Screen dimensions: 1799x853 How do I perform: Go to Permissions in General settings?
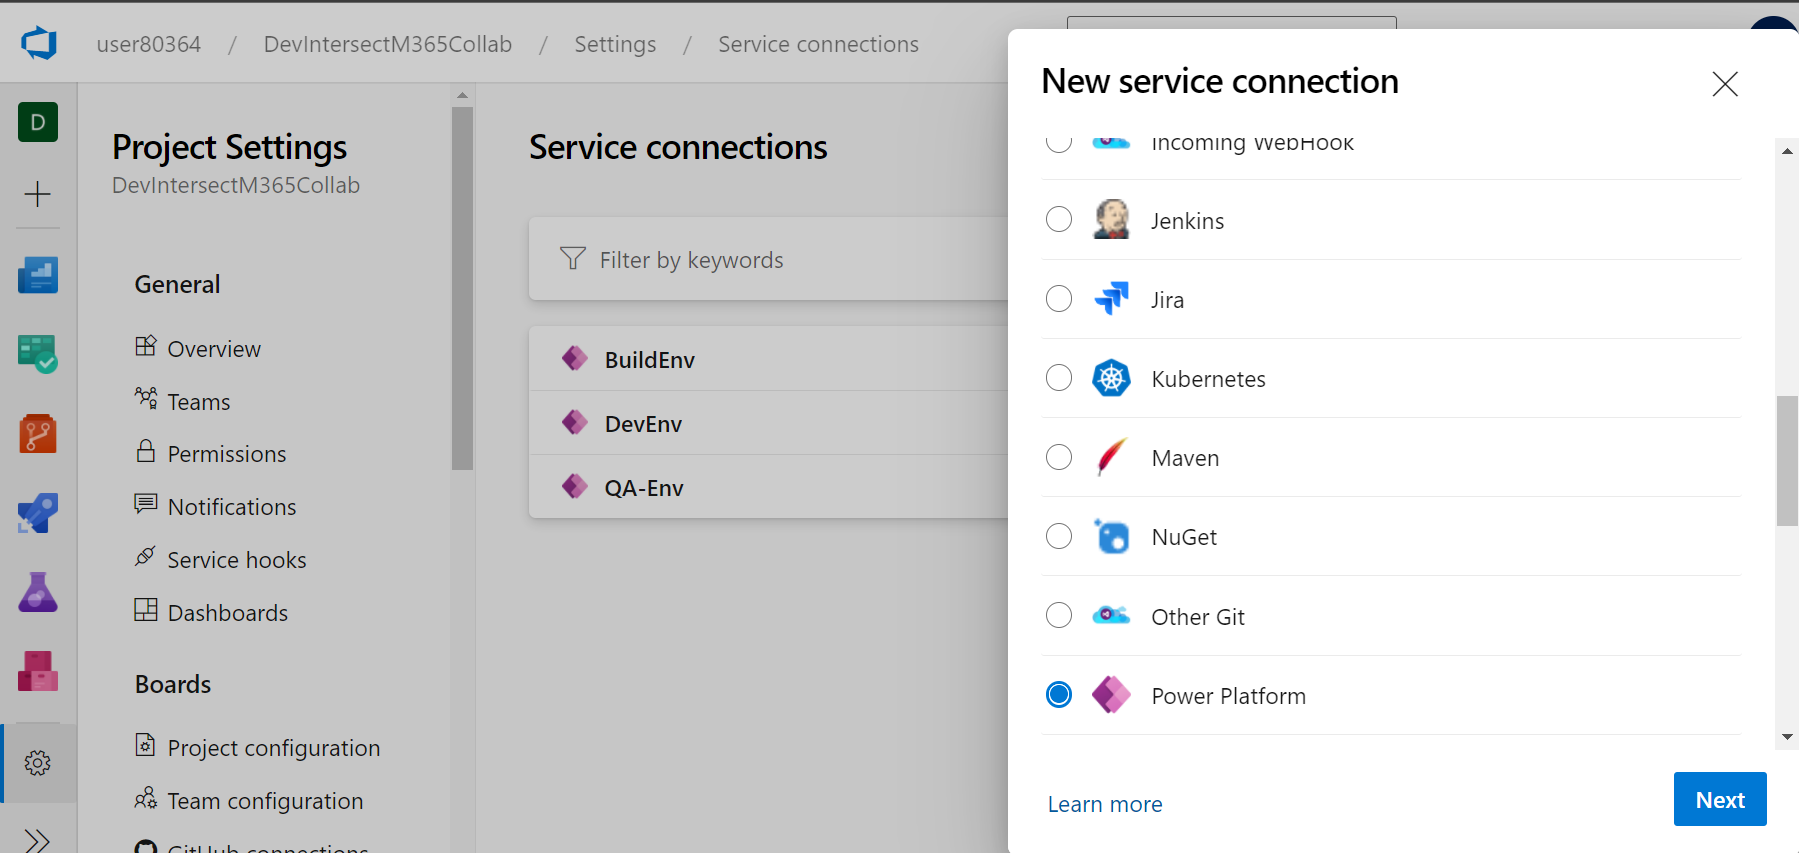[226, 454]
